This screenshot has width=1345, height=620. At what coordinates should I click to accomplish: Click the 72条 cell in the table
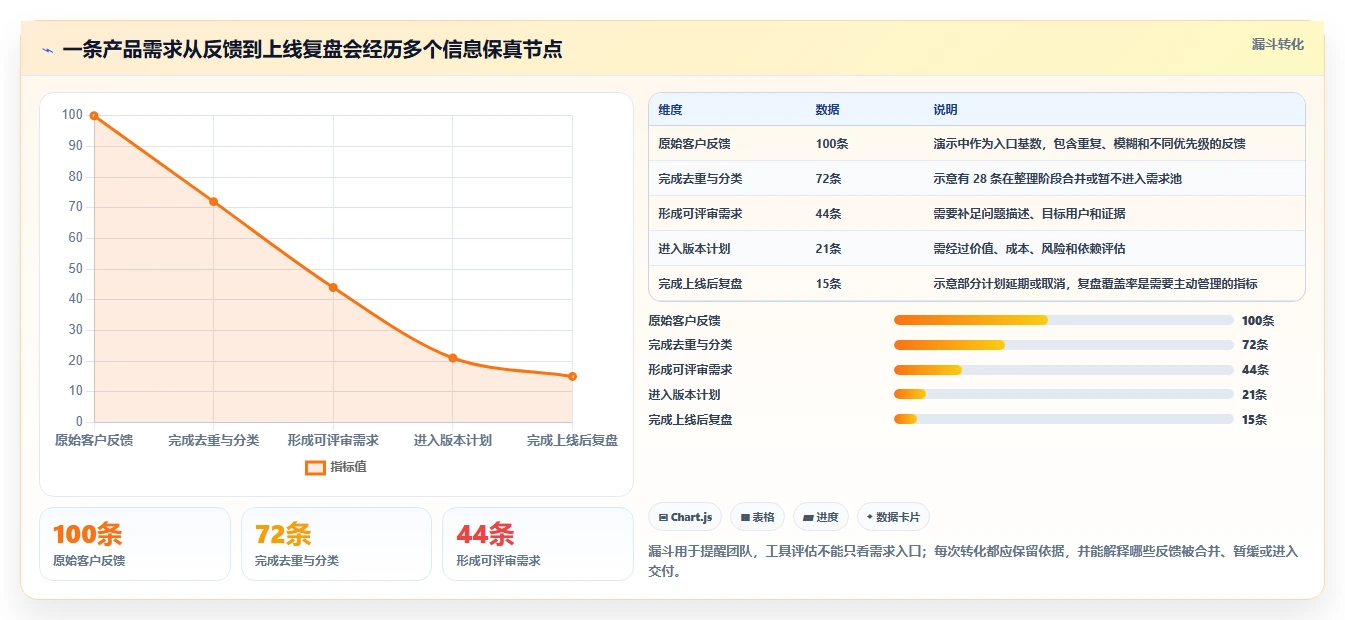click(x=828, y=179)
